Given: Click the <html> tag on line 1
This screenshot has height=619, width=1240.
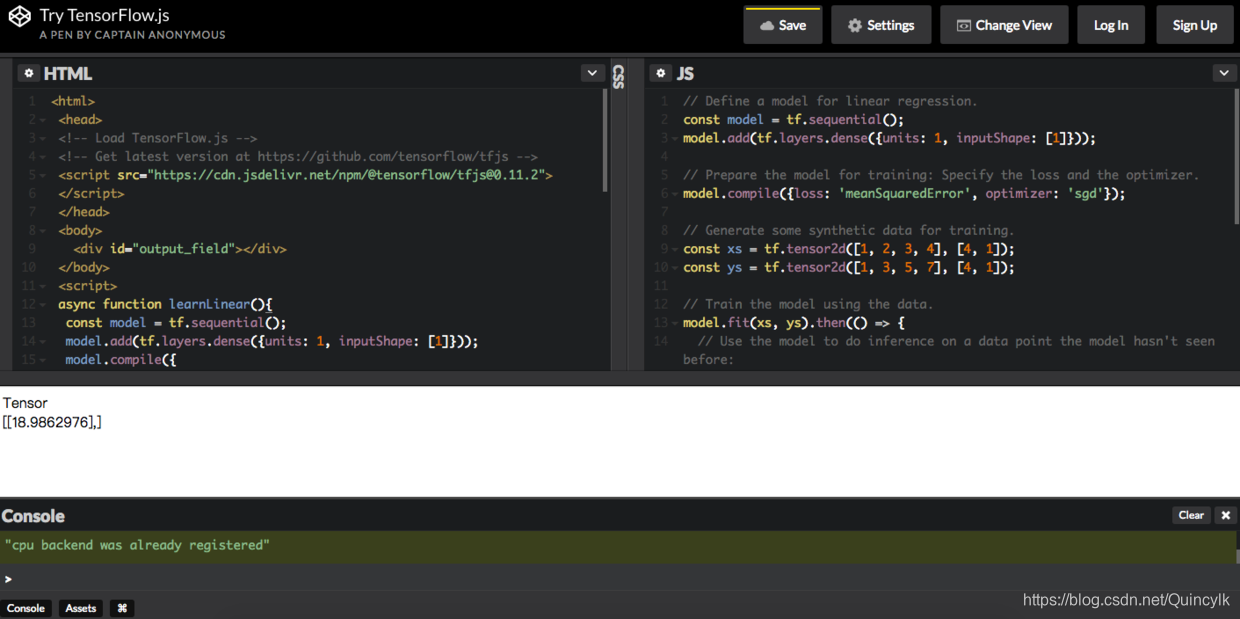Looking at the screenshot, I should [x=73, y=101].
